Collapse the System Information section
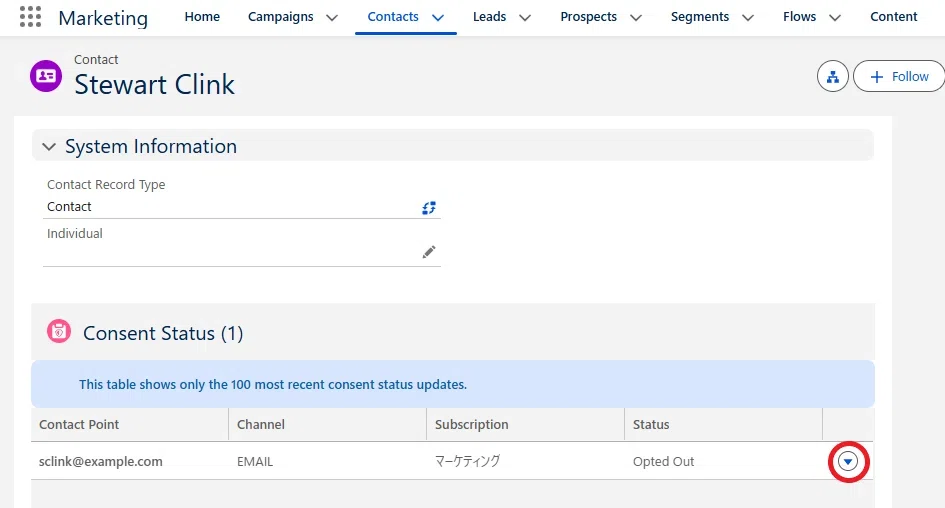The height and width of the screenshot is (508, 945). point(49,146)
